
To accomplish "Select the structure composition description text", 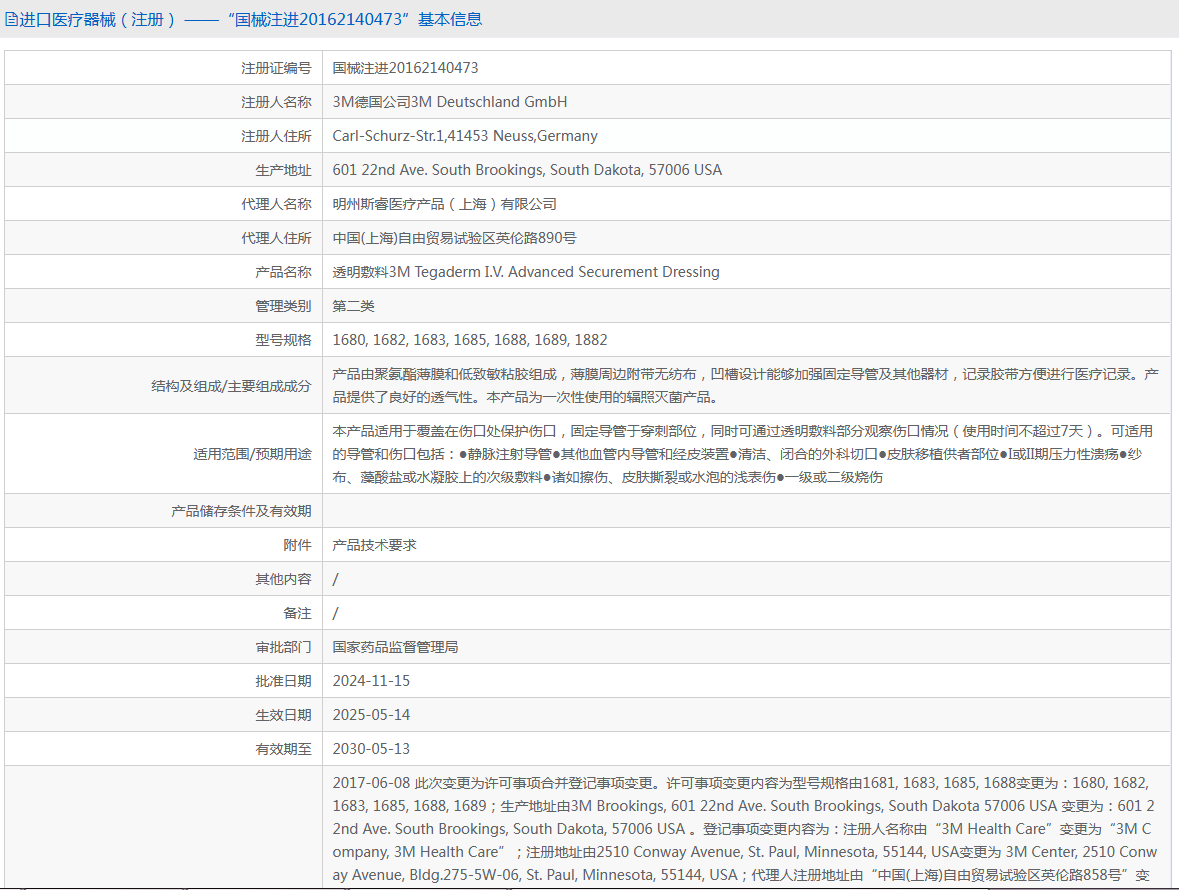I will coord(745,386).
